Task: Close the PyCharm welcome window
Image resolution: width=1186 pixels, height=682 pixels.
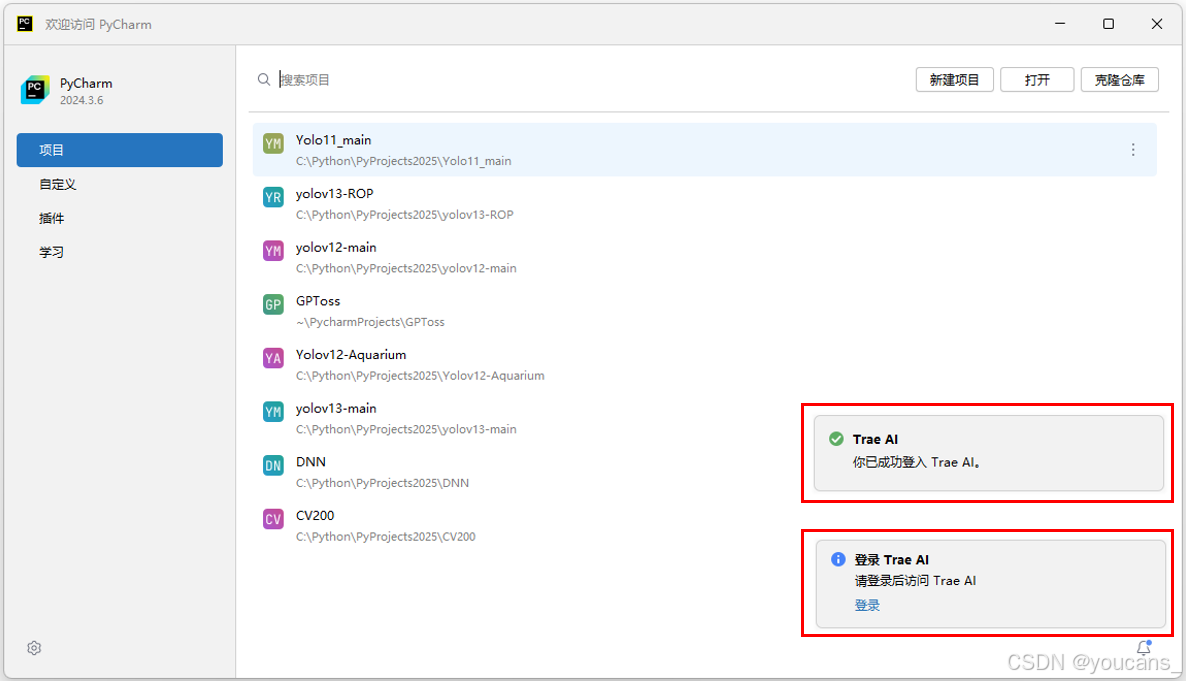Action: pyautogui.click(x=1157, y=23)
